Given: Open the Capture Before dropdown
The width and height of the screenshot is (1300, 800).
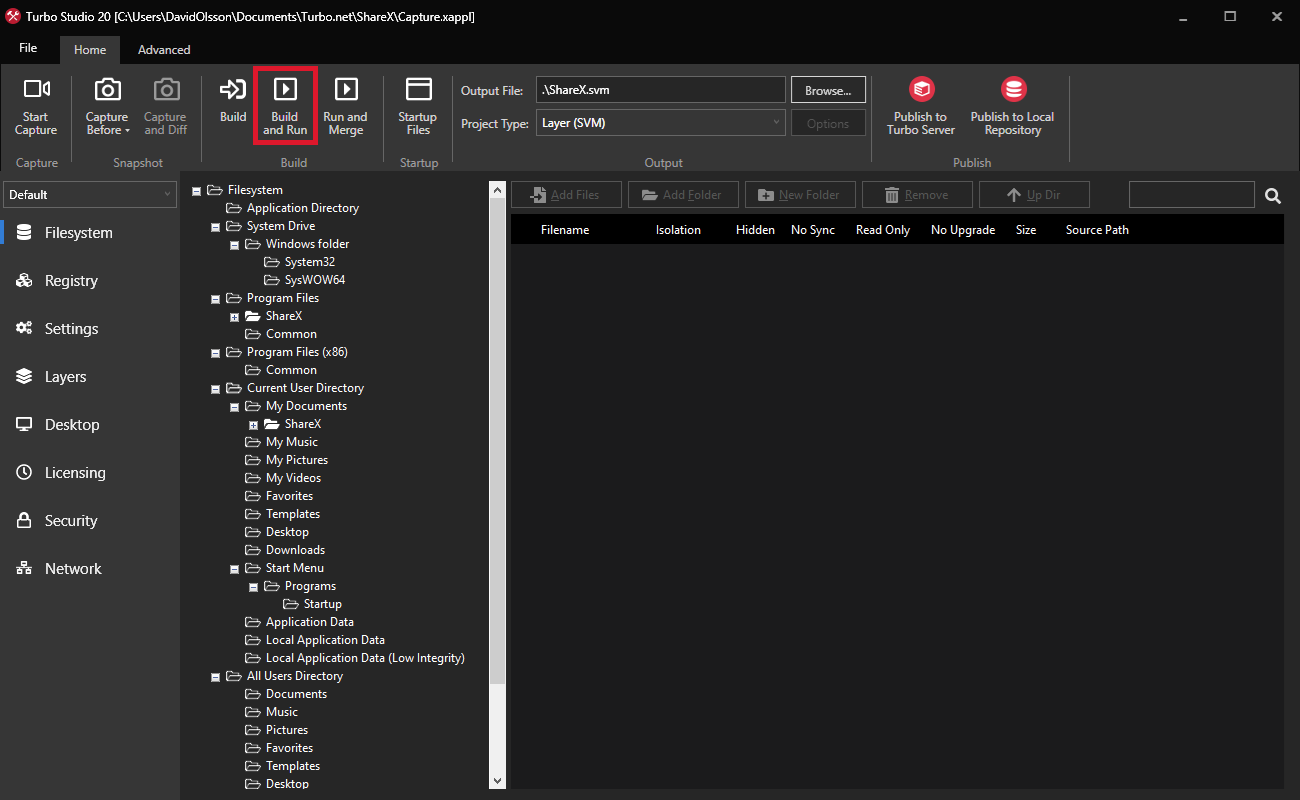Looking at the screenshot, I should tap(106, 105).
